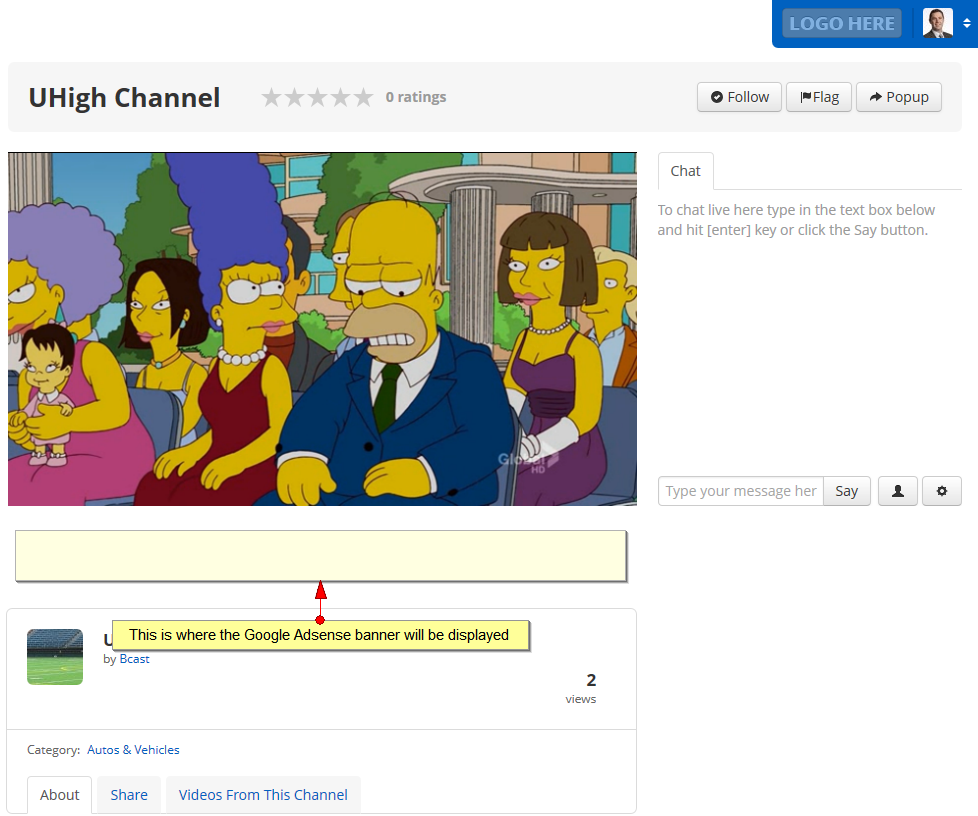Open the chat users list icon
Image resolution: width=978 pixels, height=816 pixels.
pos(898,491)
